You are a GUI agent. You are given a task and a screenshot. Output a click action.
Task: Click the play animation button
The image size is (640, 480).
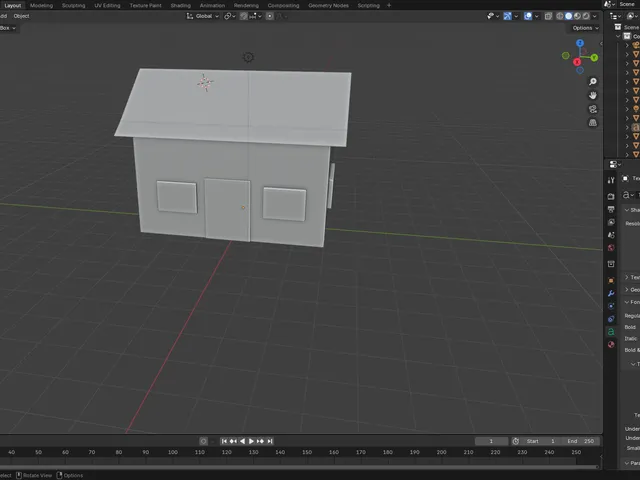pyautogui.click(x=251, y=441)
